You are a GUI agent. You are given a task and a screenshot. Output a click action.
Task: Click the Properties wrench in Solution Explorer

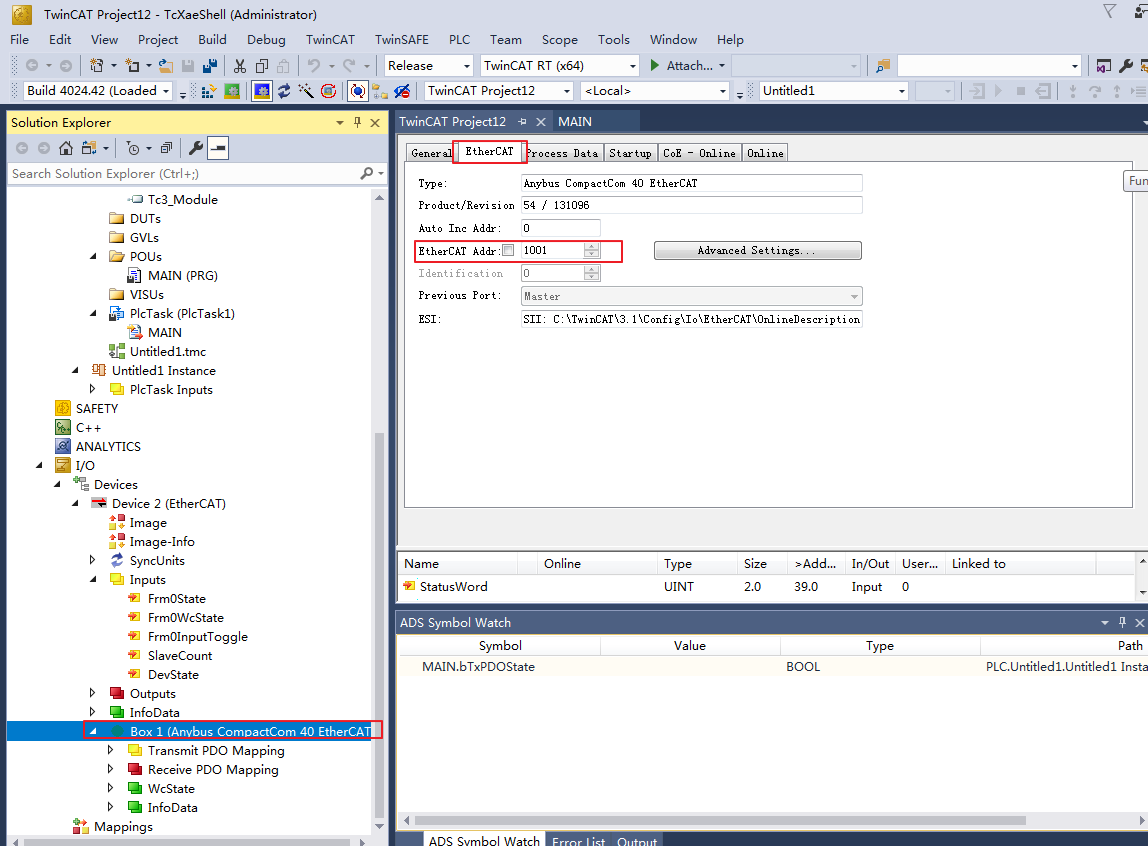(x=195, y=148)
